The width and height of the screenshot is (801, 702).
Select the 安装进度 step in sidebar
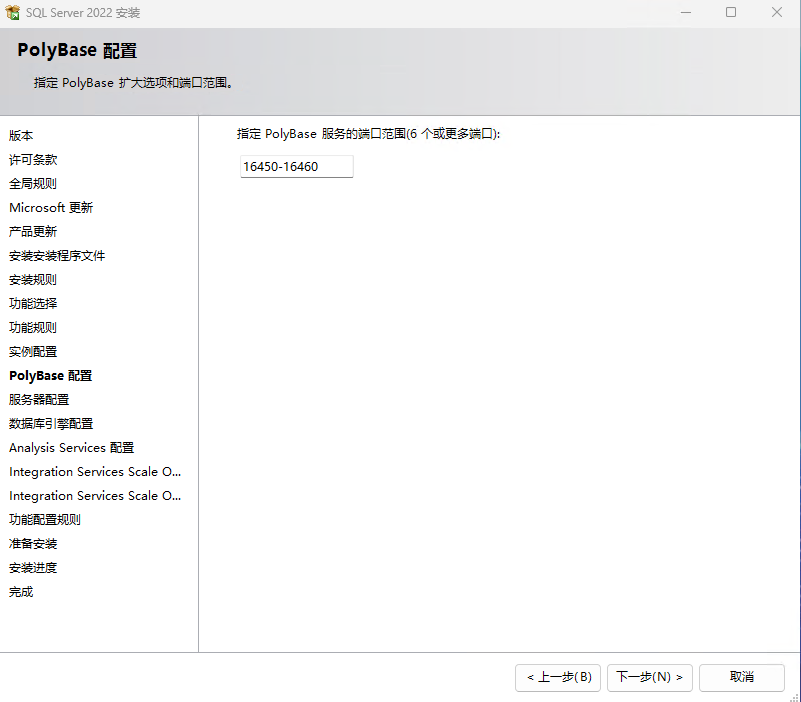33,568
